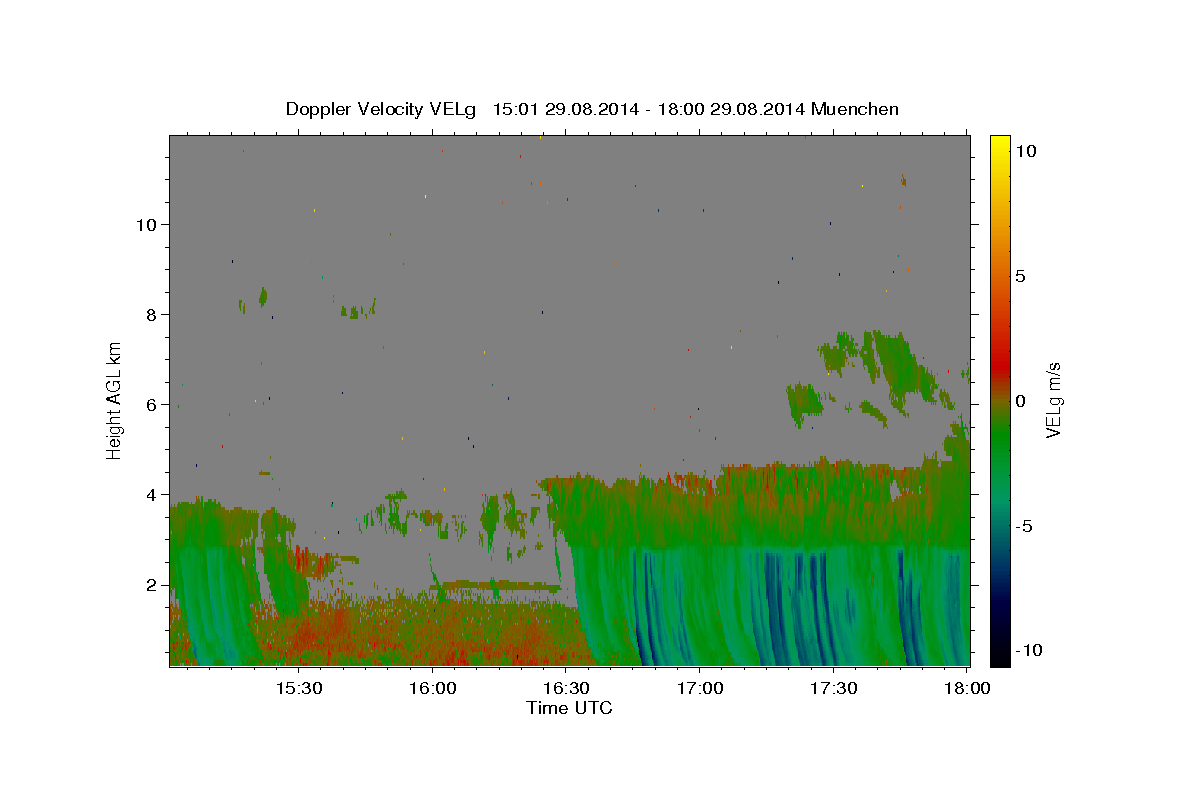Click the 'Height AGL km' y-axis label
This screenshot has height=800, width=1200.
coord(114,400)
